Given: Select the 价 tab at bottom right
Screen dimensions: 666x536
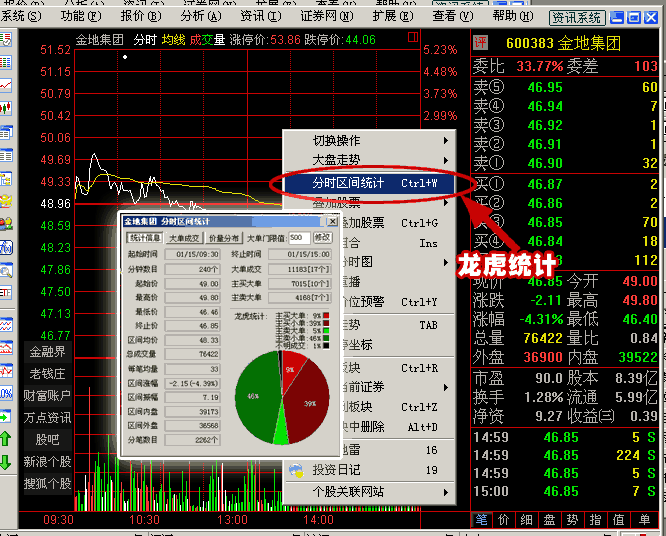Looking at the screenshot, I should tap(504, 519).
